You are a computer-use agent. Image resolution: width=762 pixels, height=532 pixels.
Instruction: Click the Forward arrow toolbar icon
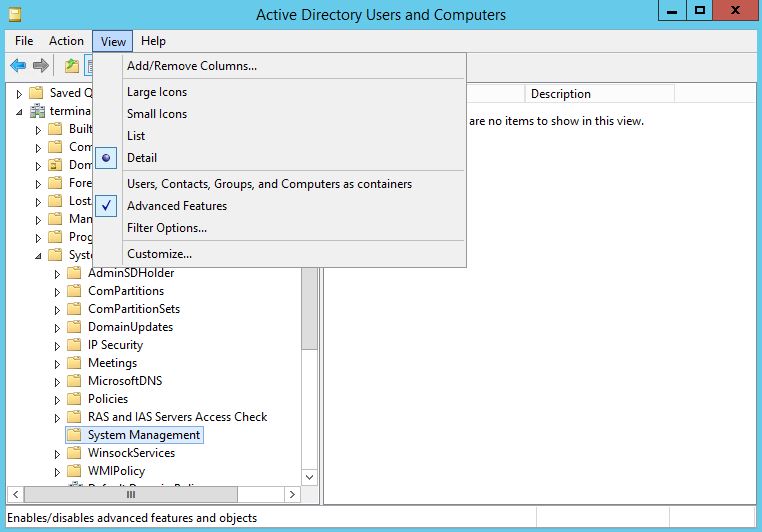coord(41,65)
